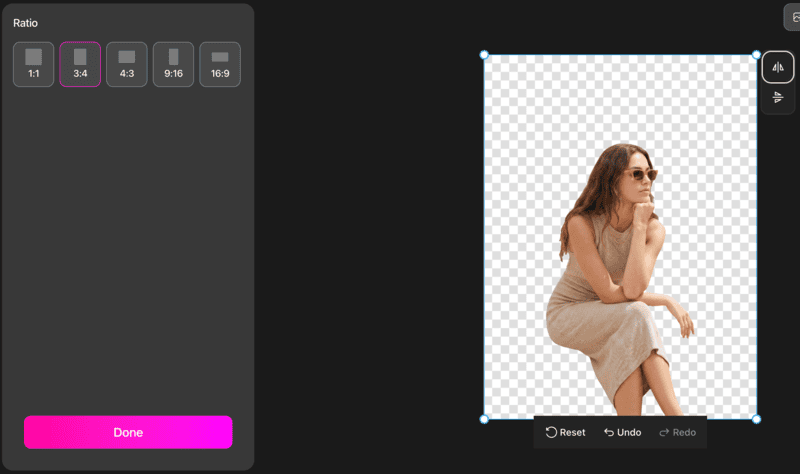The width and height of the screenshot is (800, 474).
Task: Choose the 9:16 vertical ratio
Action: (x=173, y=64)
